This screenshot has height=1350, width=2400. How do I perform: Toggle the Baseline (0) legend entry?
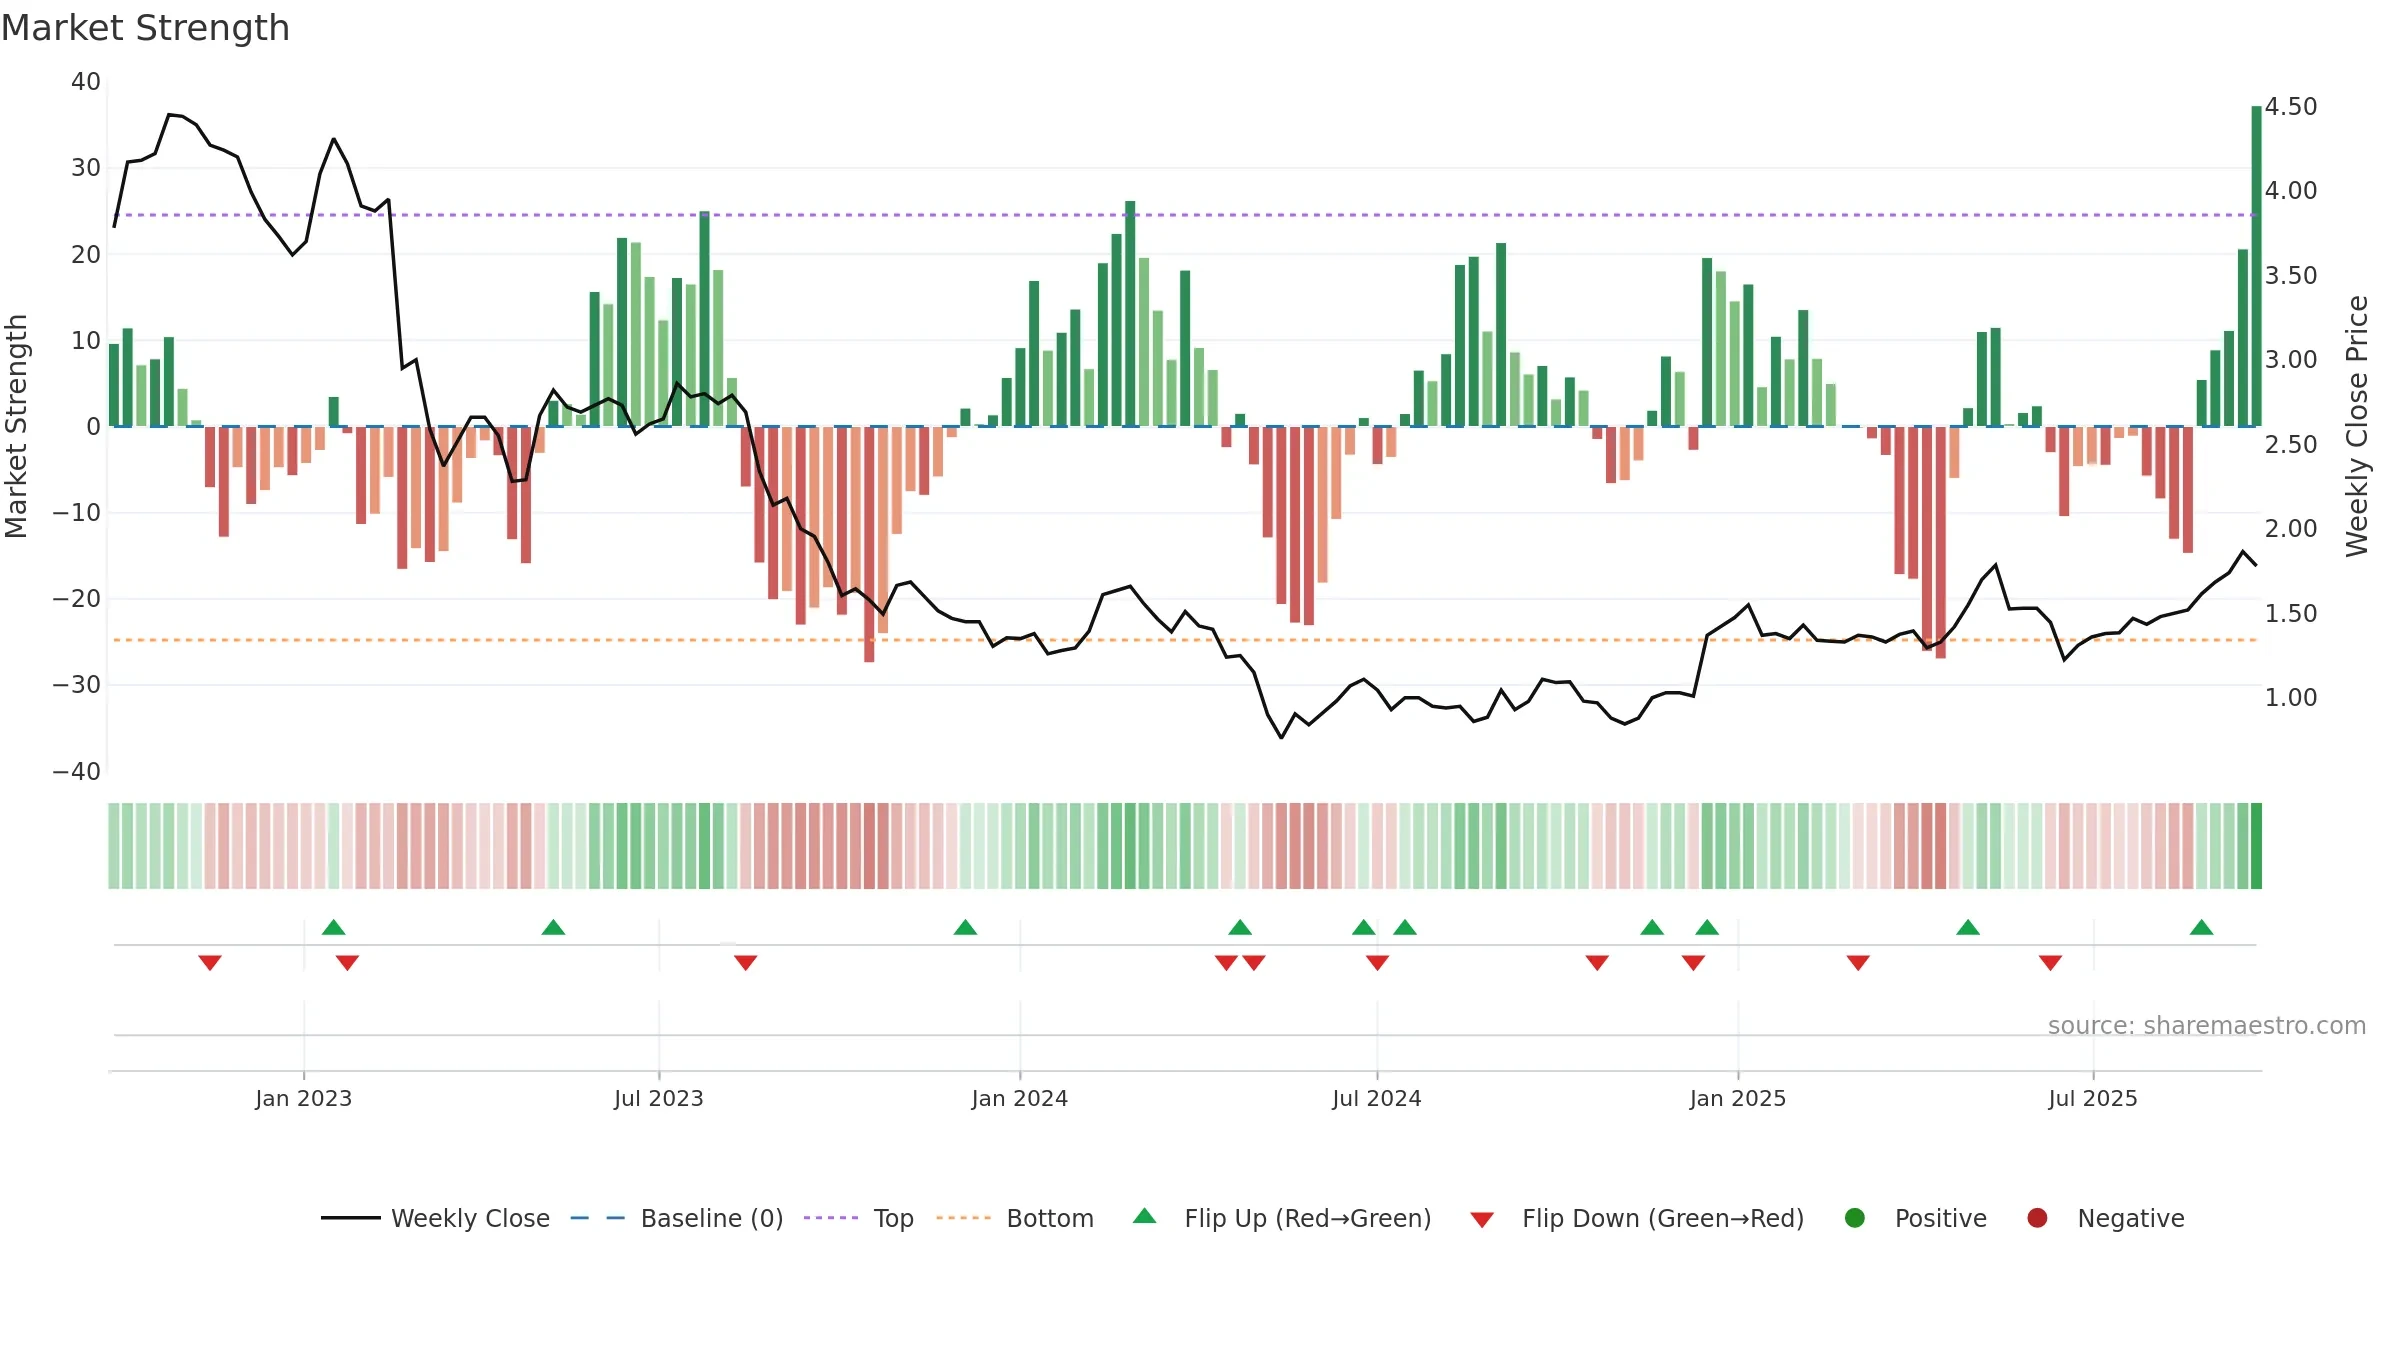(677, 1218)
